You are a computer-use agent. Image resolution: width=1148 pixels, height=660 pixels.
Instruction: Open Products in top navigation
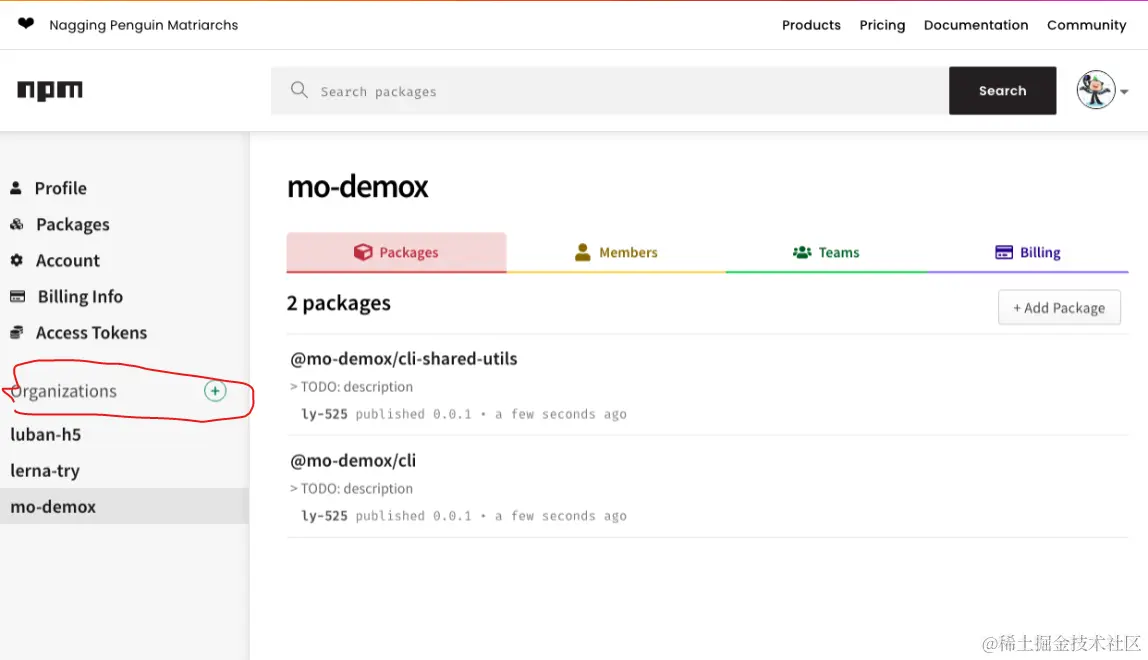(811, 25)
